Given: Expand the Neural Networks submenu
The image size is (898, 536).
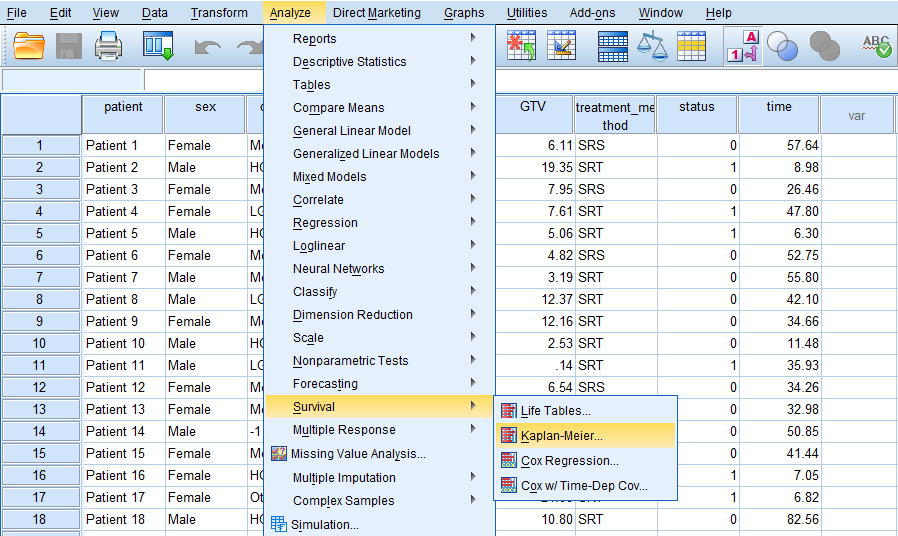Looking at the screenshot, I should click(x=379, y=269).
